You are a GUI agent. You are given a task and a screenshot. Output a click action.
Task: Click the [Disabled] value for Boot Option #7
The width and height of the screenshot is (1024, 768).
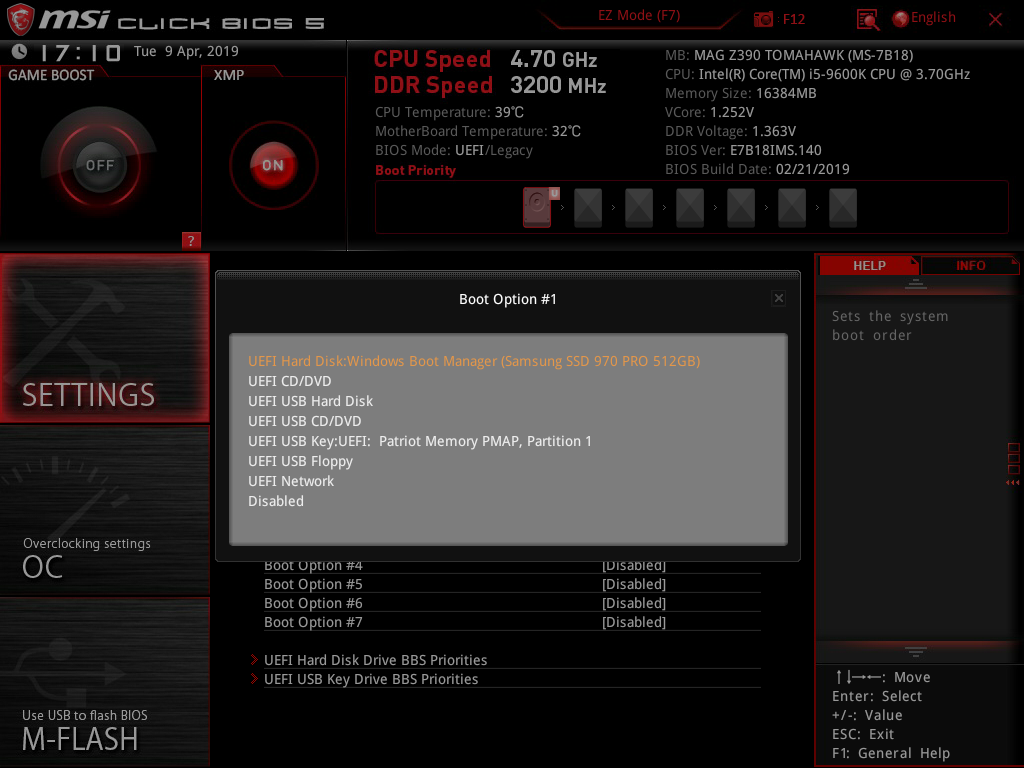(633, 622)
